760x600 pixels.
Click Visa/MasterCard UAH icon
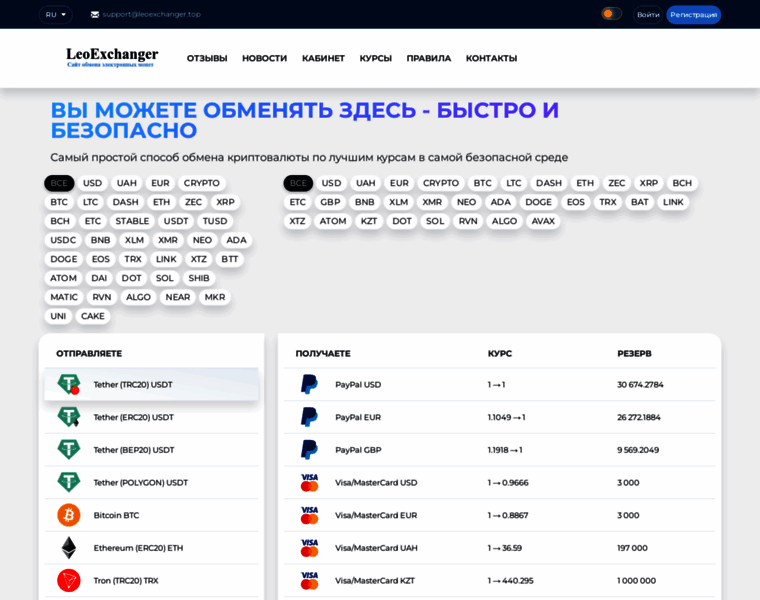click(x=309, y=548)
